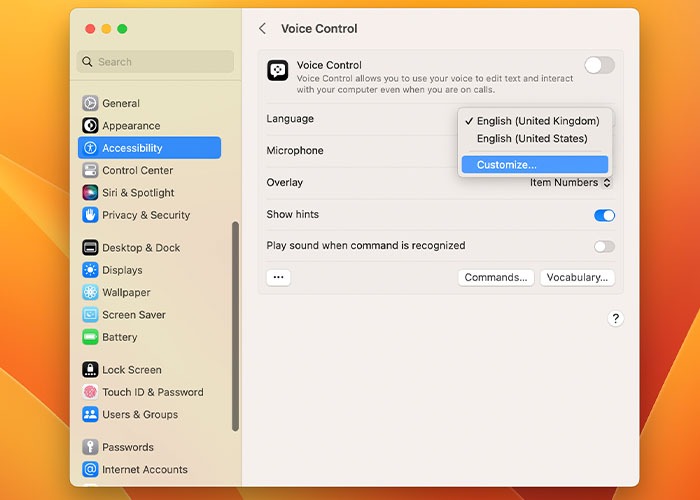Minimize window with yellow button

tap(106, 29)
